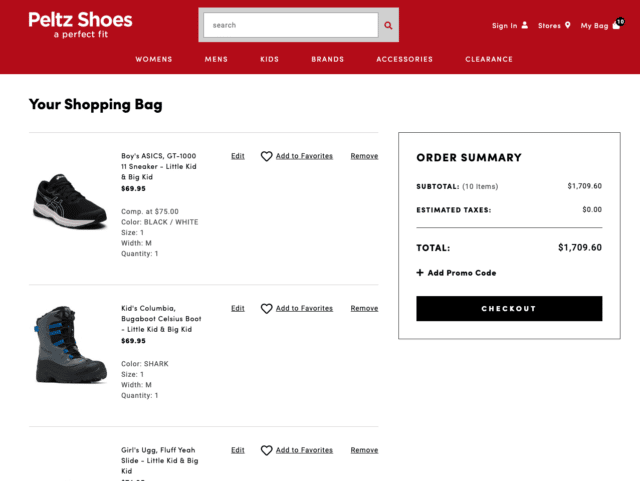Screen dimensions: 640x481
Task: Click heart icon for Ugg slide
Action: tap(267, 450)
